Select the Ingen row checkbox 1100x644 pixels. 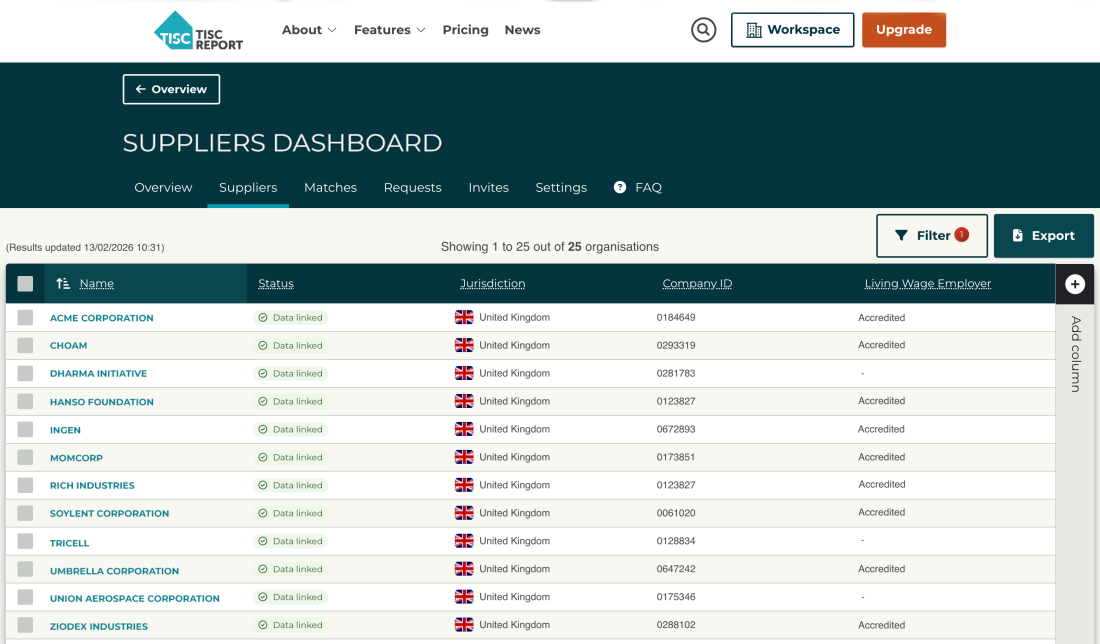tap(25, 430)
